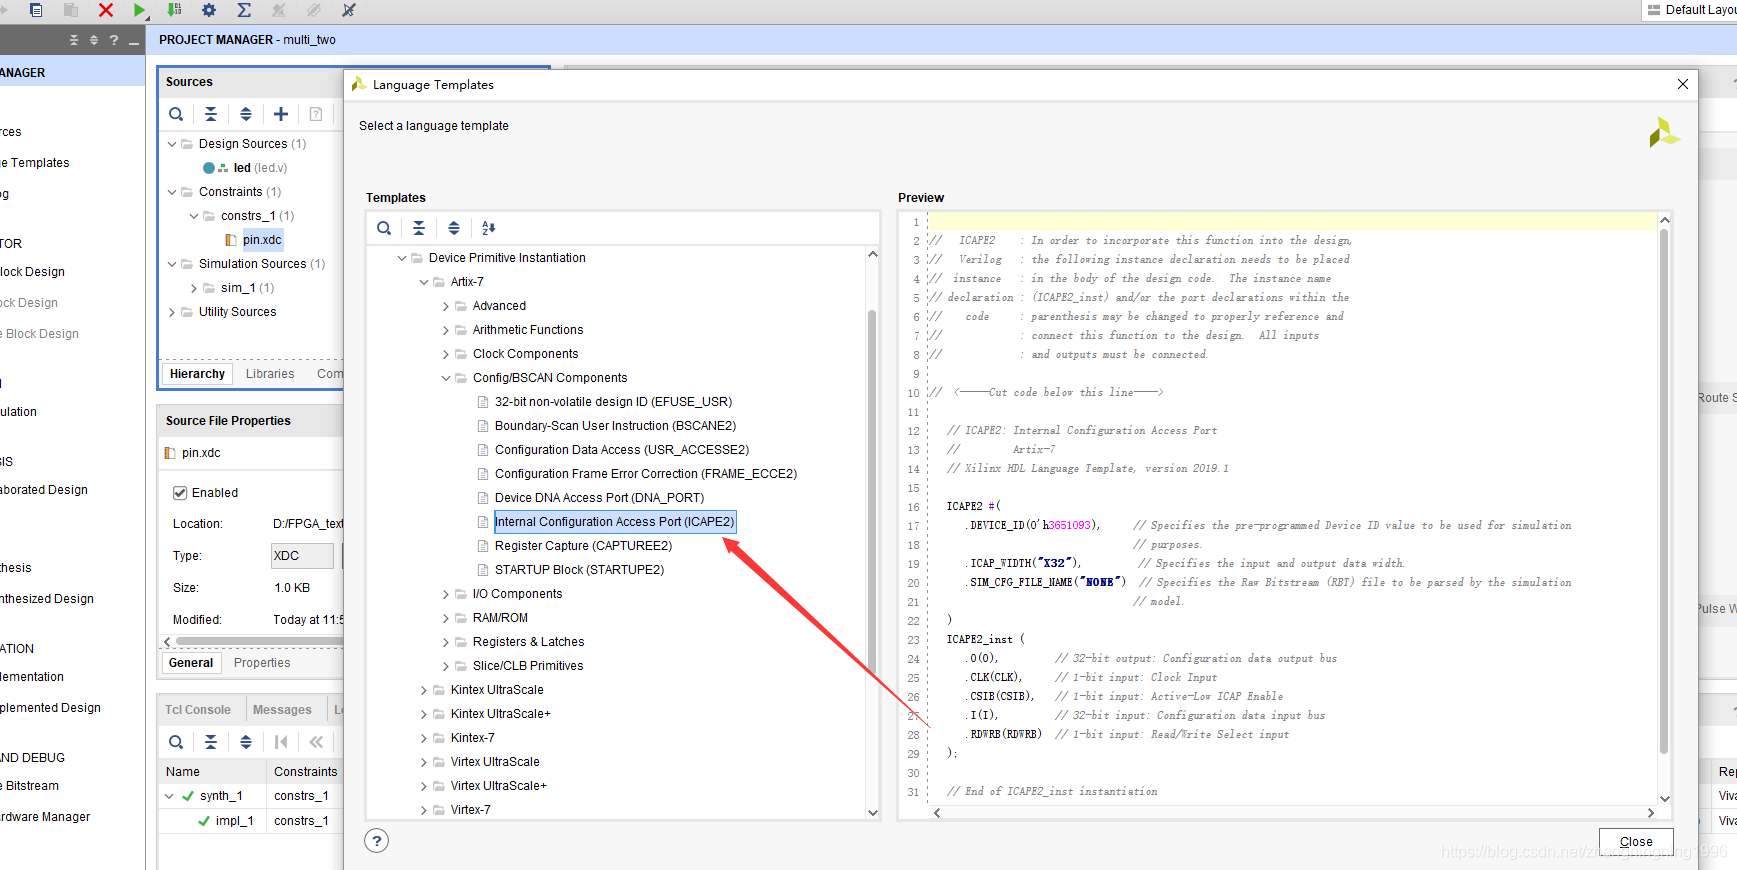Toggle the Enabled checkbox for pin.xdc
This screenshot has height=870, width=1737.
[x=180, y=493]
